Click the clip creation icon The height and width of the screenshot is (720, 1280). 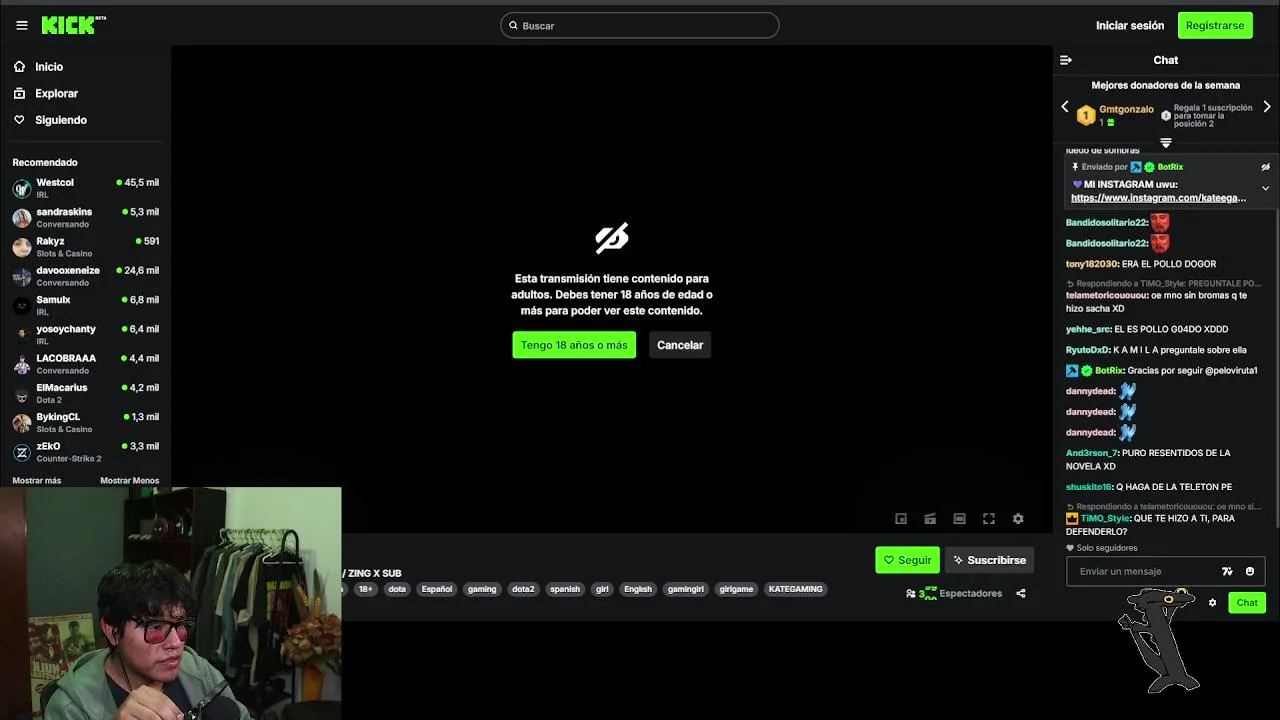[930, 519]
